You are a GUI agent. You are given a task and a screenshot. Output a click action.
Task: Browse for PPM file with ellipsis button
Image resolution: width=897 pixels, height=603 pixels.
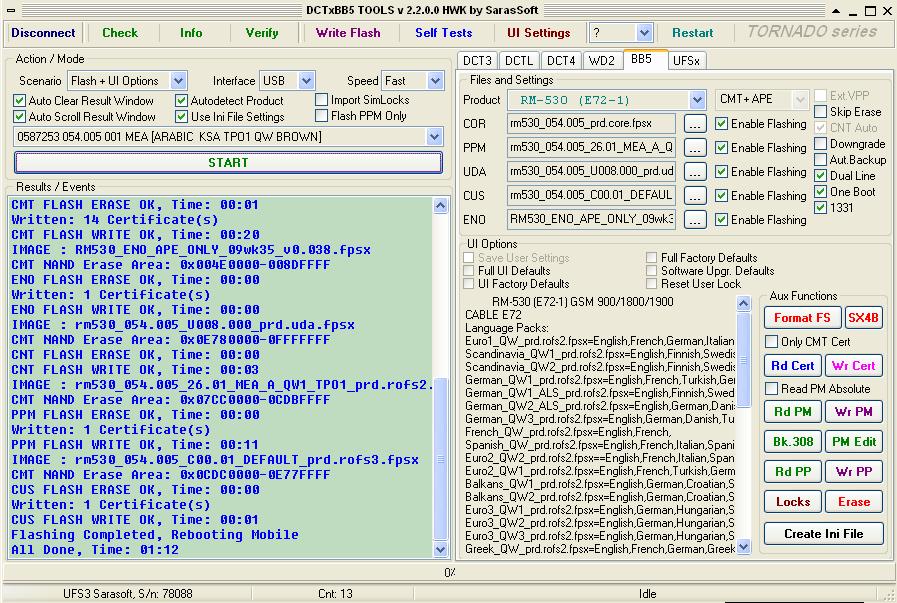click(x=694, y=148)
